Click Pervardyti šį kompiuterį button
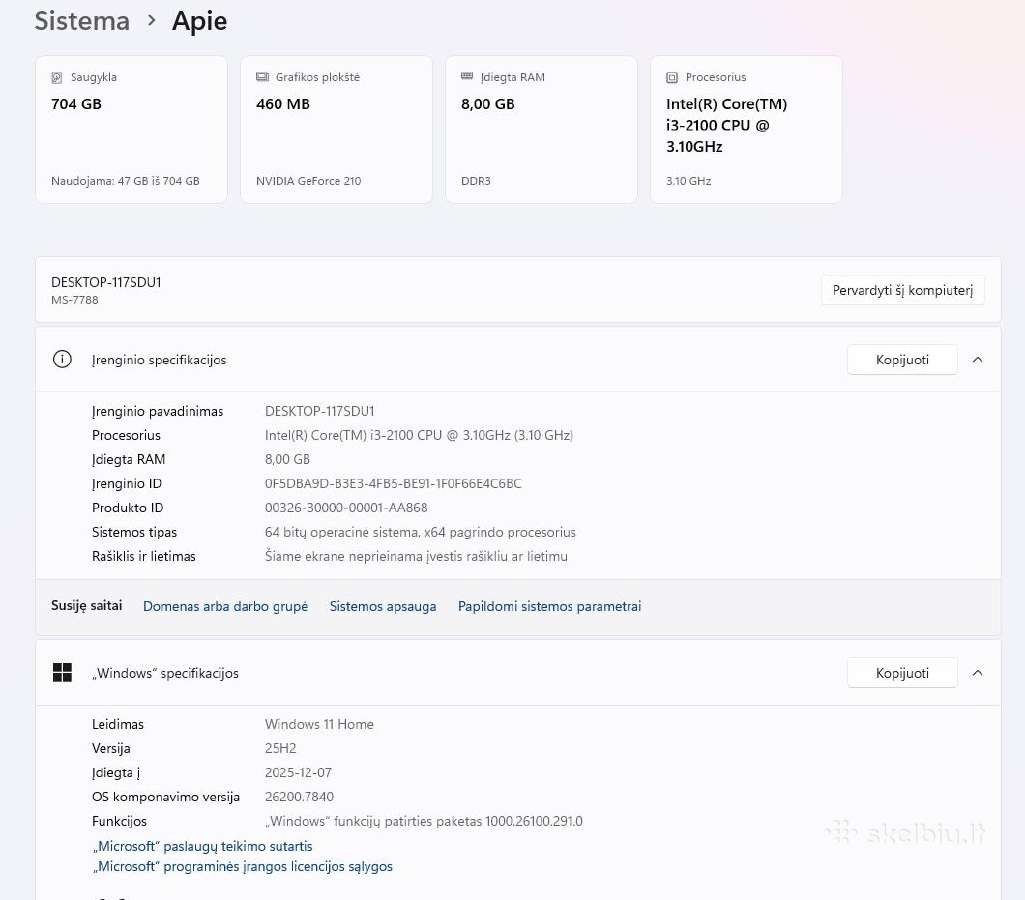The image size is (1025, 900). (903, 290)
